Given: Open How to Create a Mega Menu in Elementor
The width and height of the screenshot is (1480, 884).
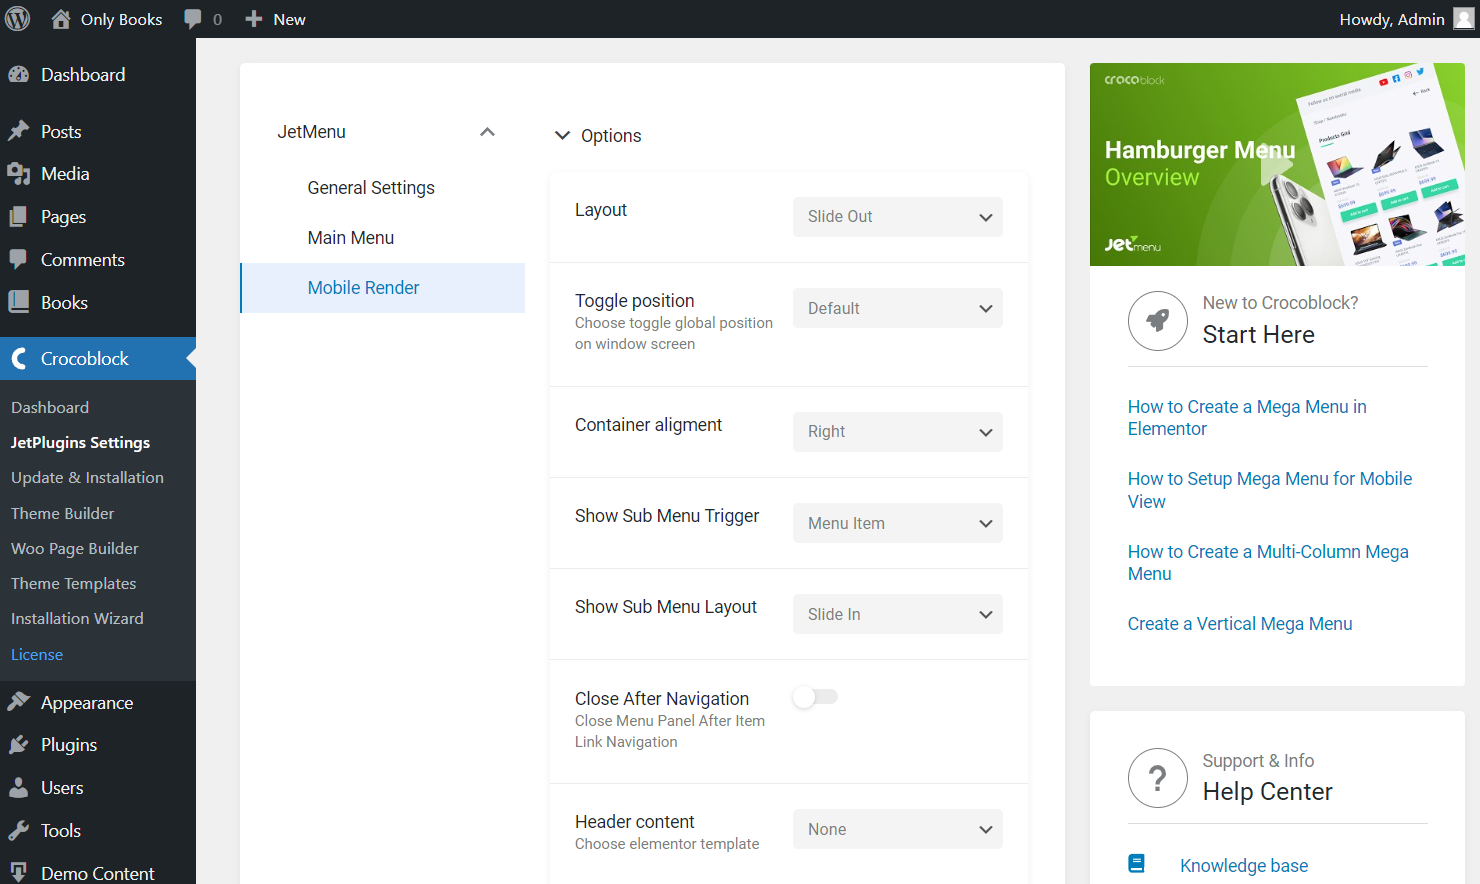Looking at the screenshot, I should [x=1247, y=418].
